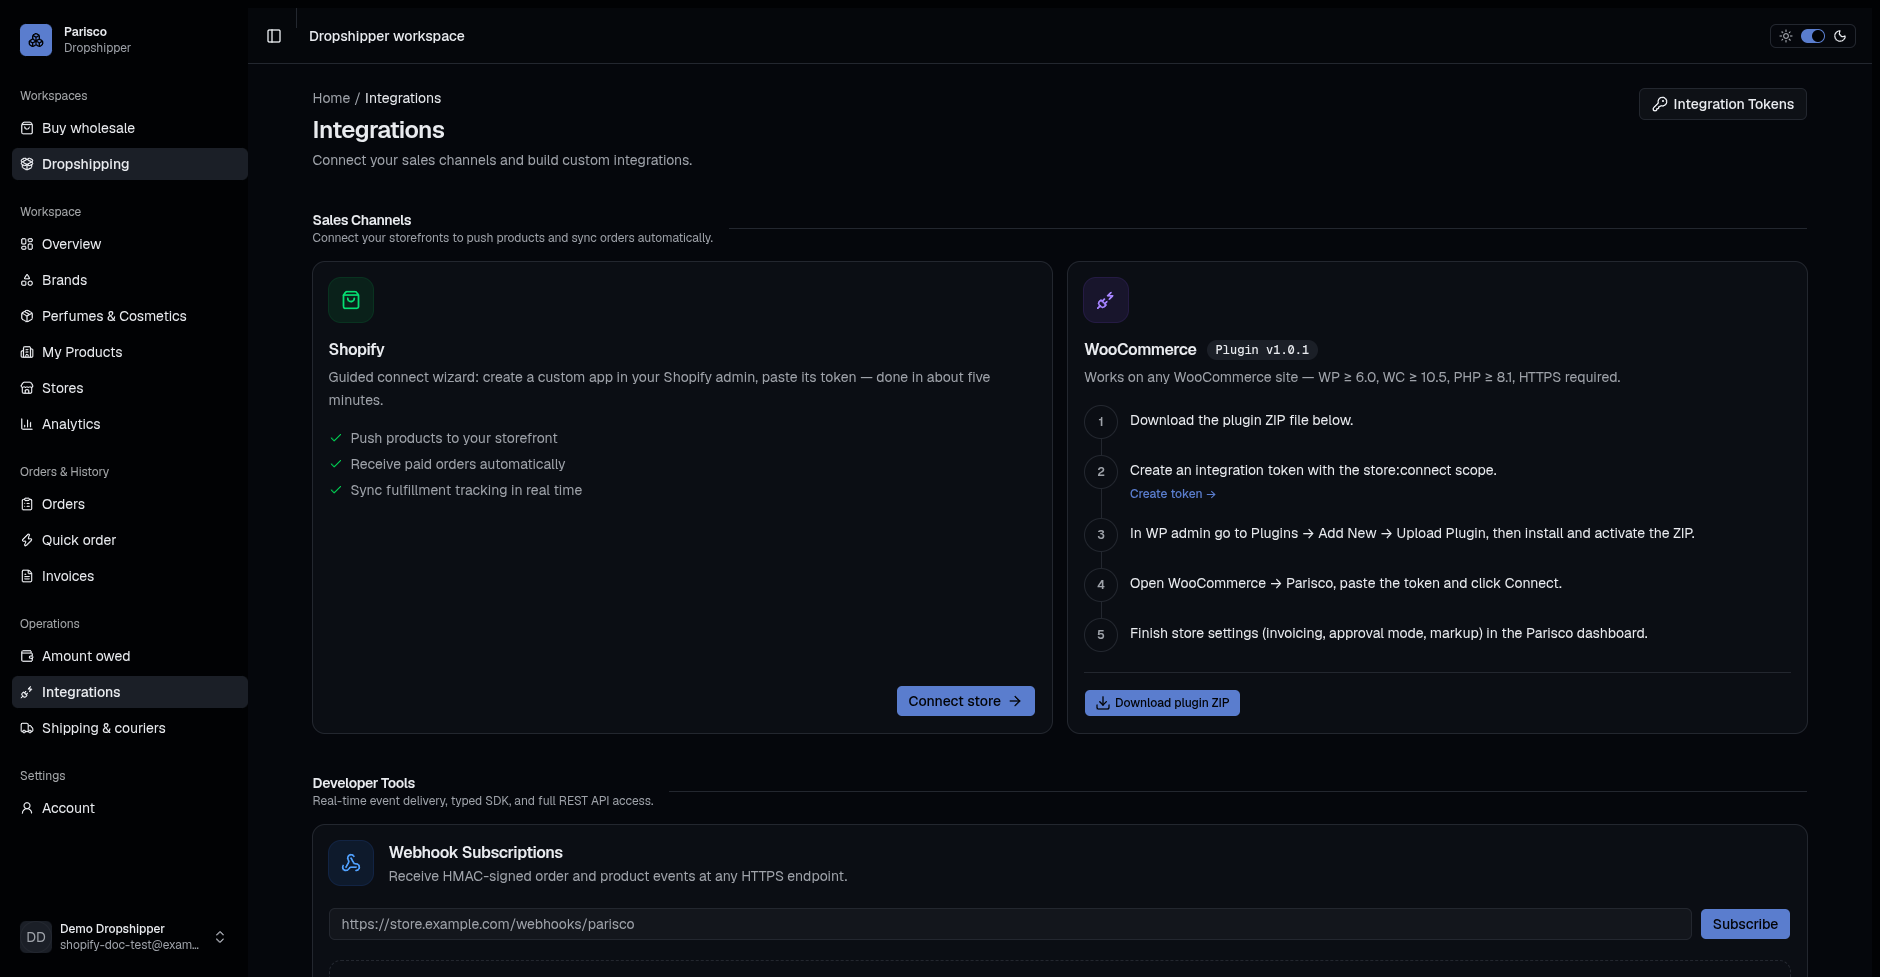Open Account settings
The image size is (1880, 977).
tap(130, 808)
